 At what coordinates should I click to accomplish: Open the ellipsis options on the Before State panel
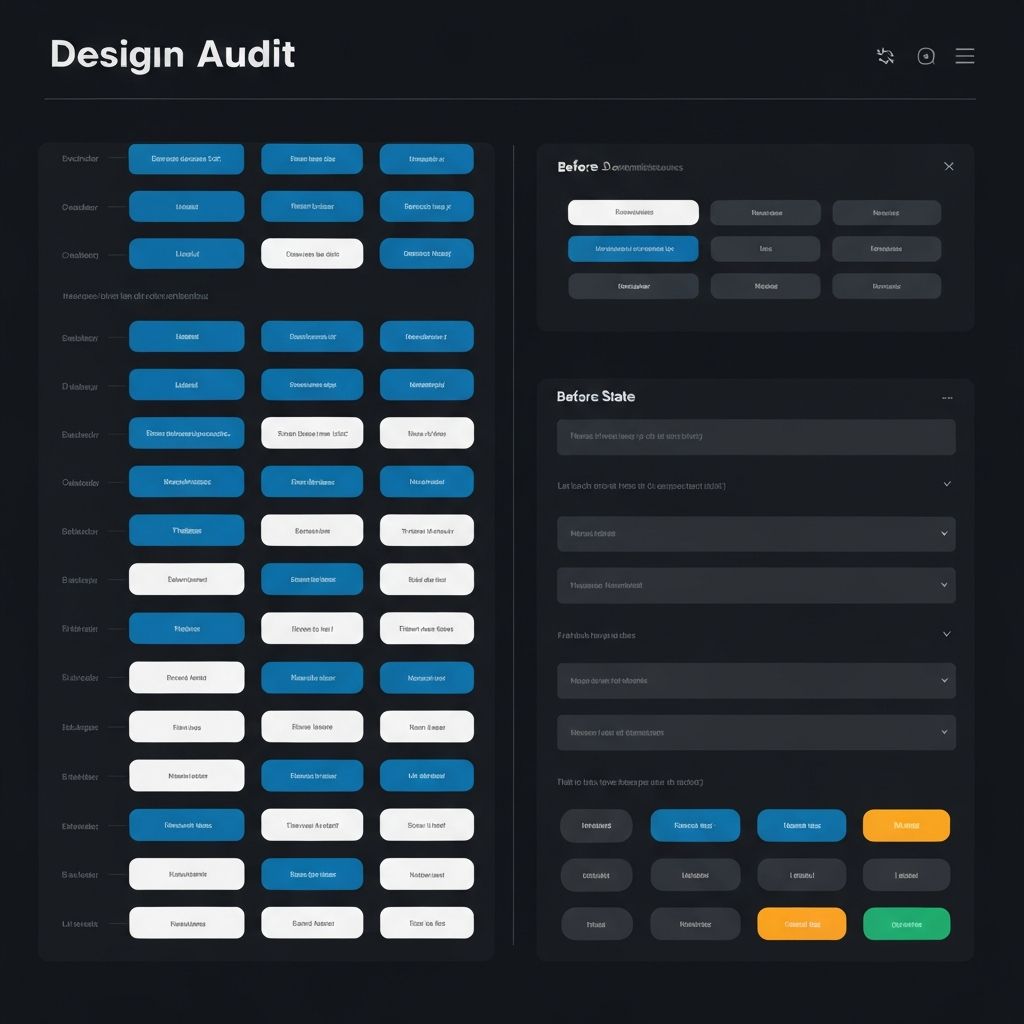[947, 396]
